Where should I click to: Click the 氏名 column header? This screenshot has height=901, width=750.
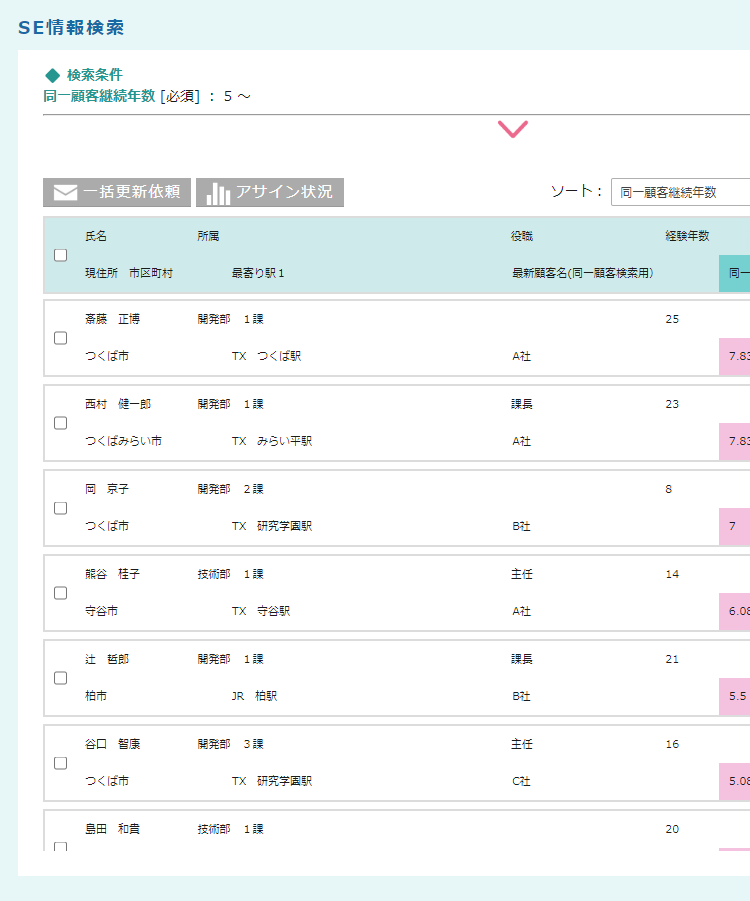[x=96, y=237]
